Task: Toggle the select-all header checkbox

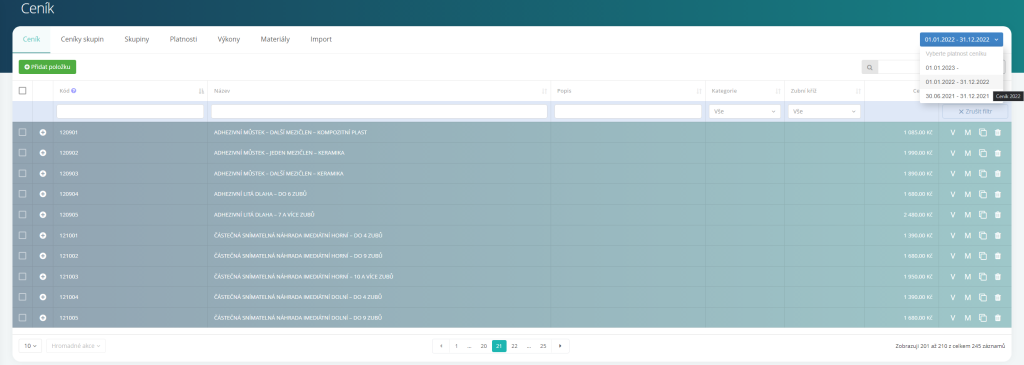Action: tap(22, 91)
